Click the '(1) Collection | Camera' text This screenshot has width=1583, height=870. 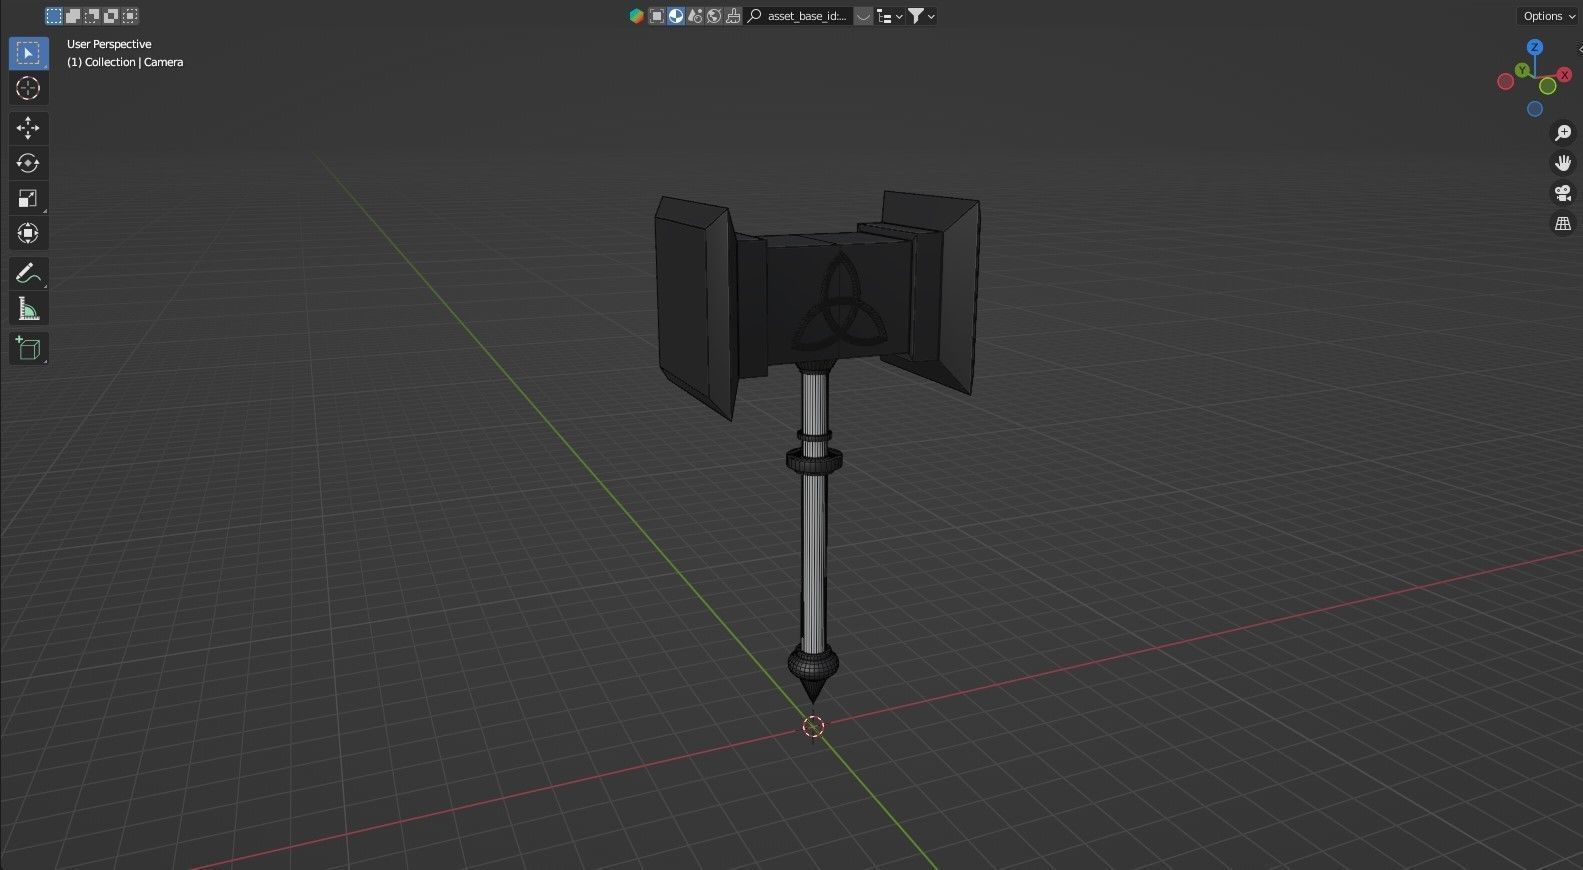tap(125, 62)
